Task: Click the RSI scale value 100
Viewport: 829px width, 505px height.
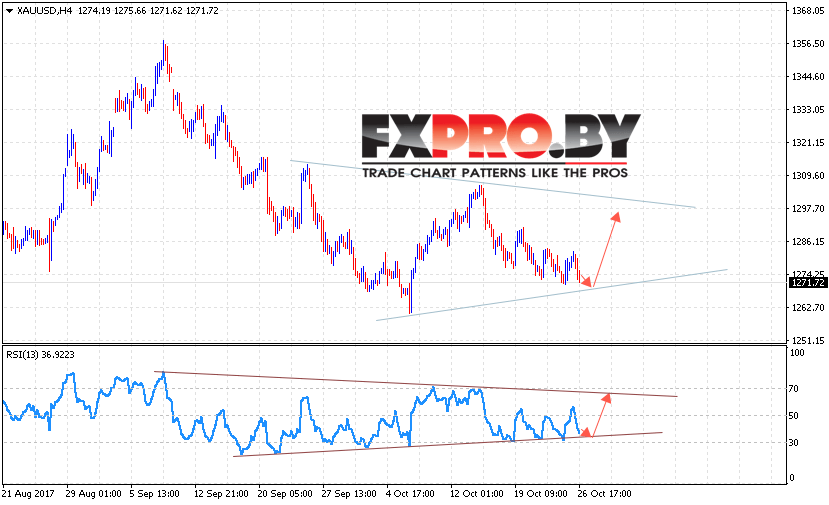Action: pyautogui.click(x=796, y=353)
